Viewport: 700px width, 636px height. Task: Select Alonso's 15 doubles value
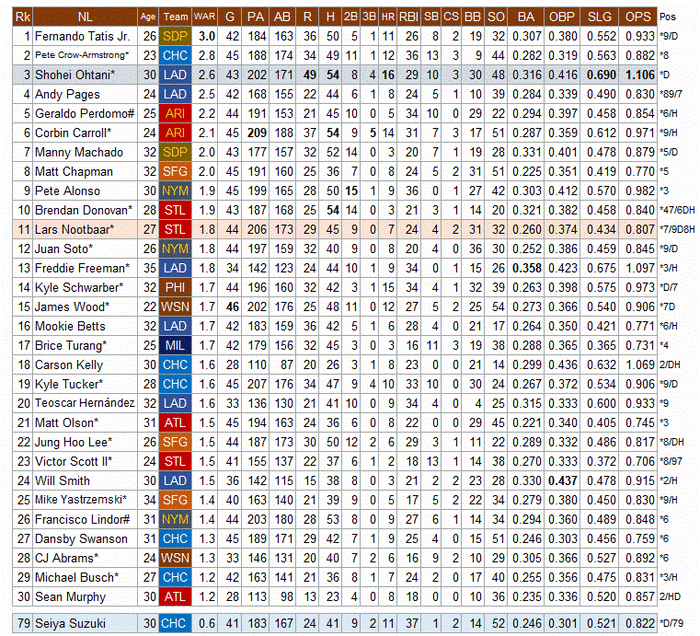click(352, 191)
